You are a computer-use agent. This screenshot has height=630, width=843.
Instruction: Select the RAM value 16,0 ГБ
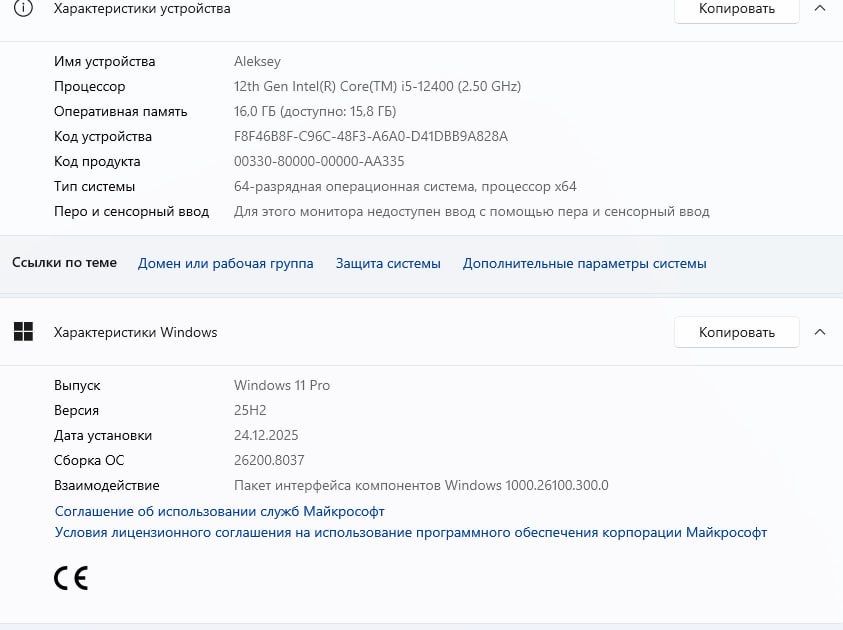tap(315, 111)
